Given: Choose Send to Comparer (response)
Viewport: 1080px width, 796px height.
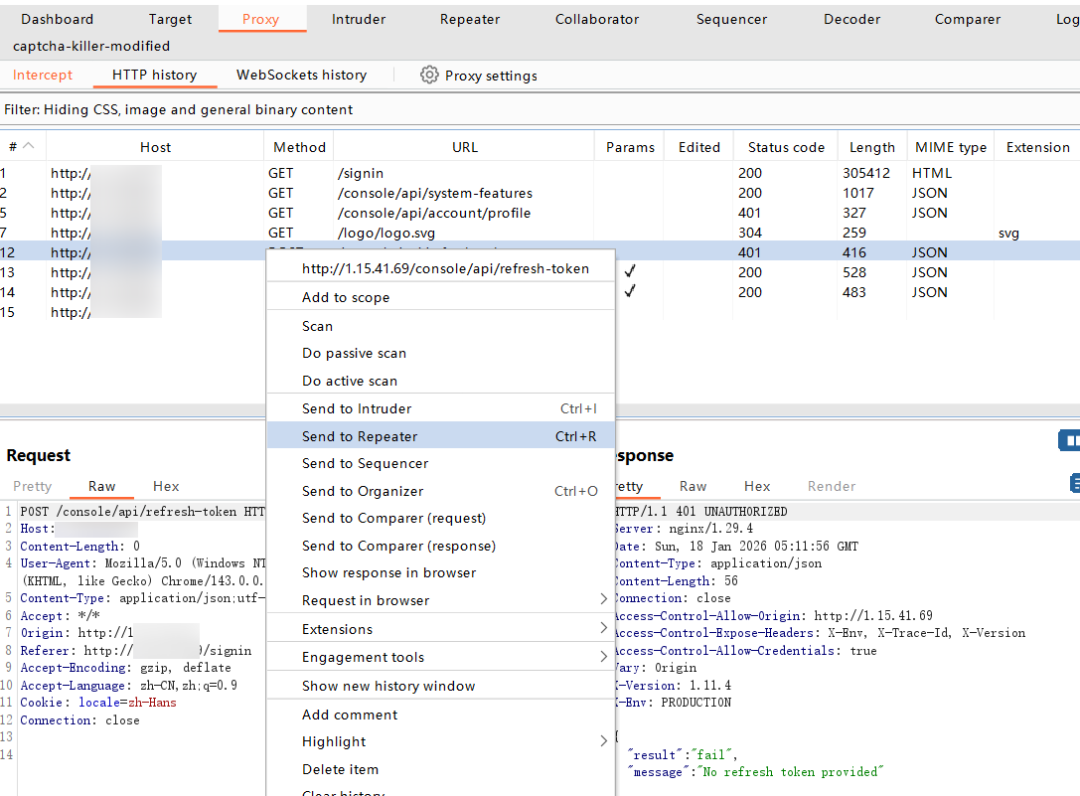Looking at the screenshot, I should 441,545.
